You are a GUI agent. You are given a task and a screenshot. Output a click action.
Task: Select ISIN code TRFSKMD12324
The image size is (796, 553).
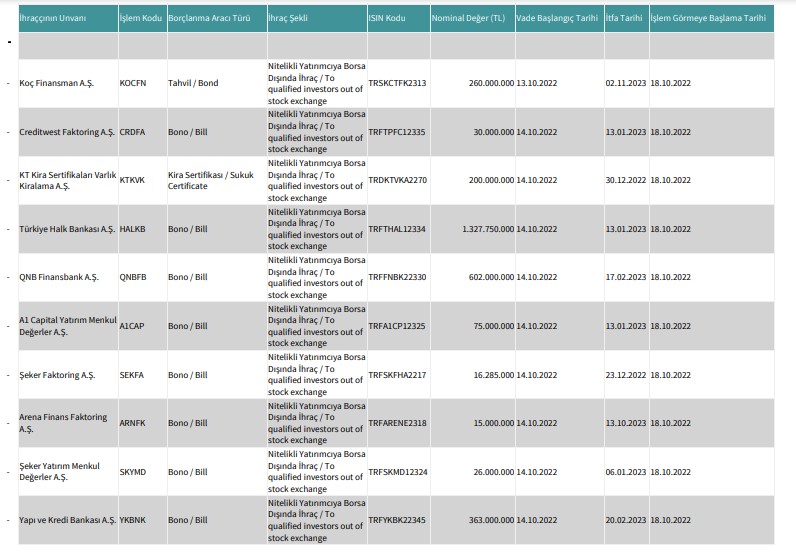(x=398, y=472)
